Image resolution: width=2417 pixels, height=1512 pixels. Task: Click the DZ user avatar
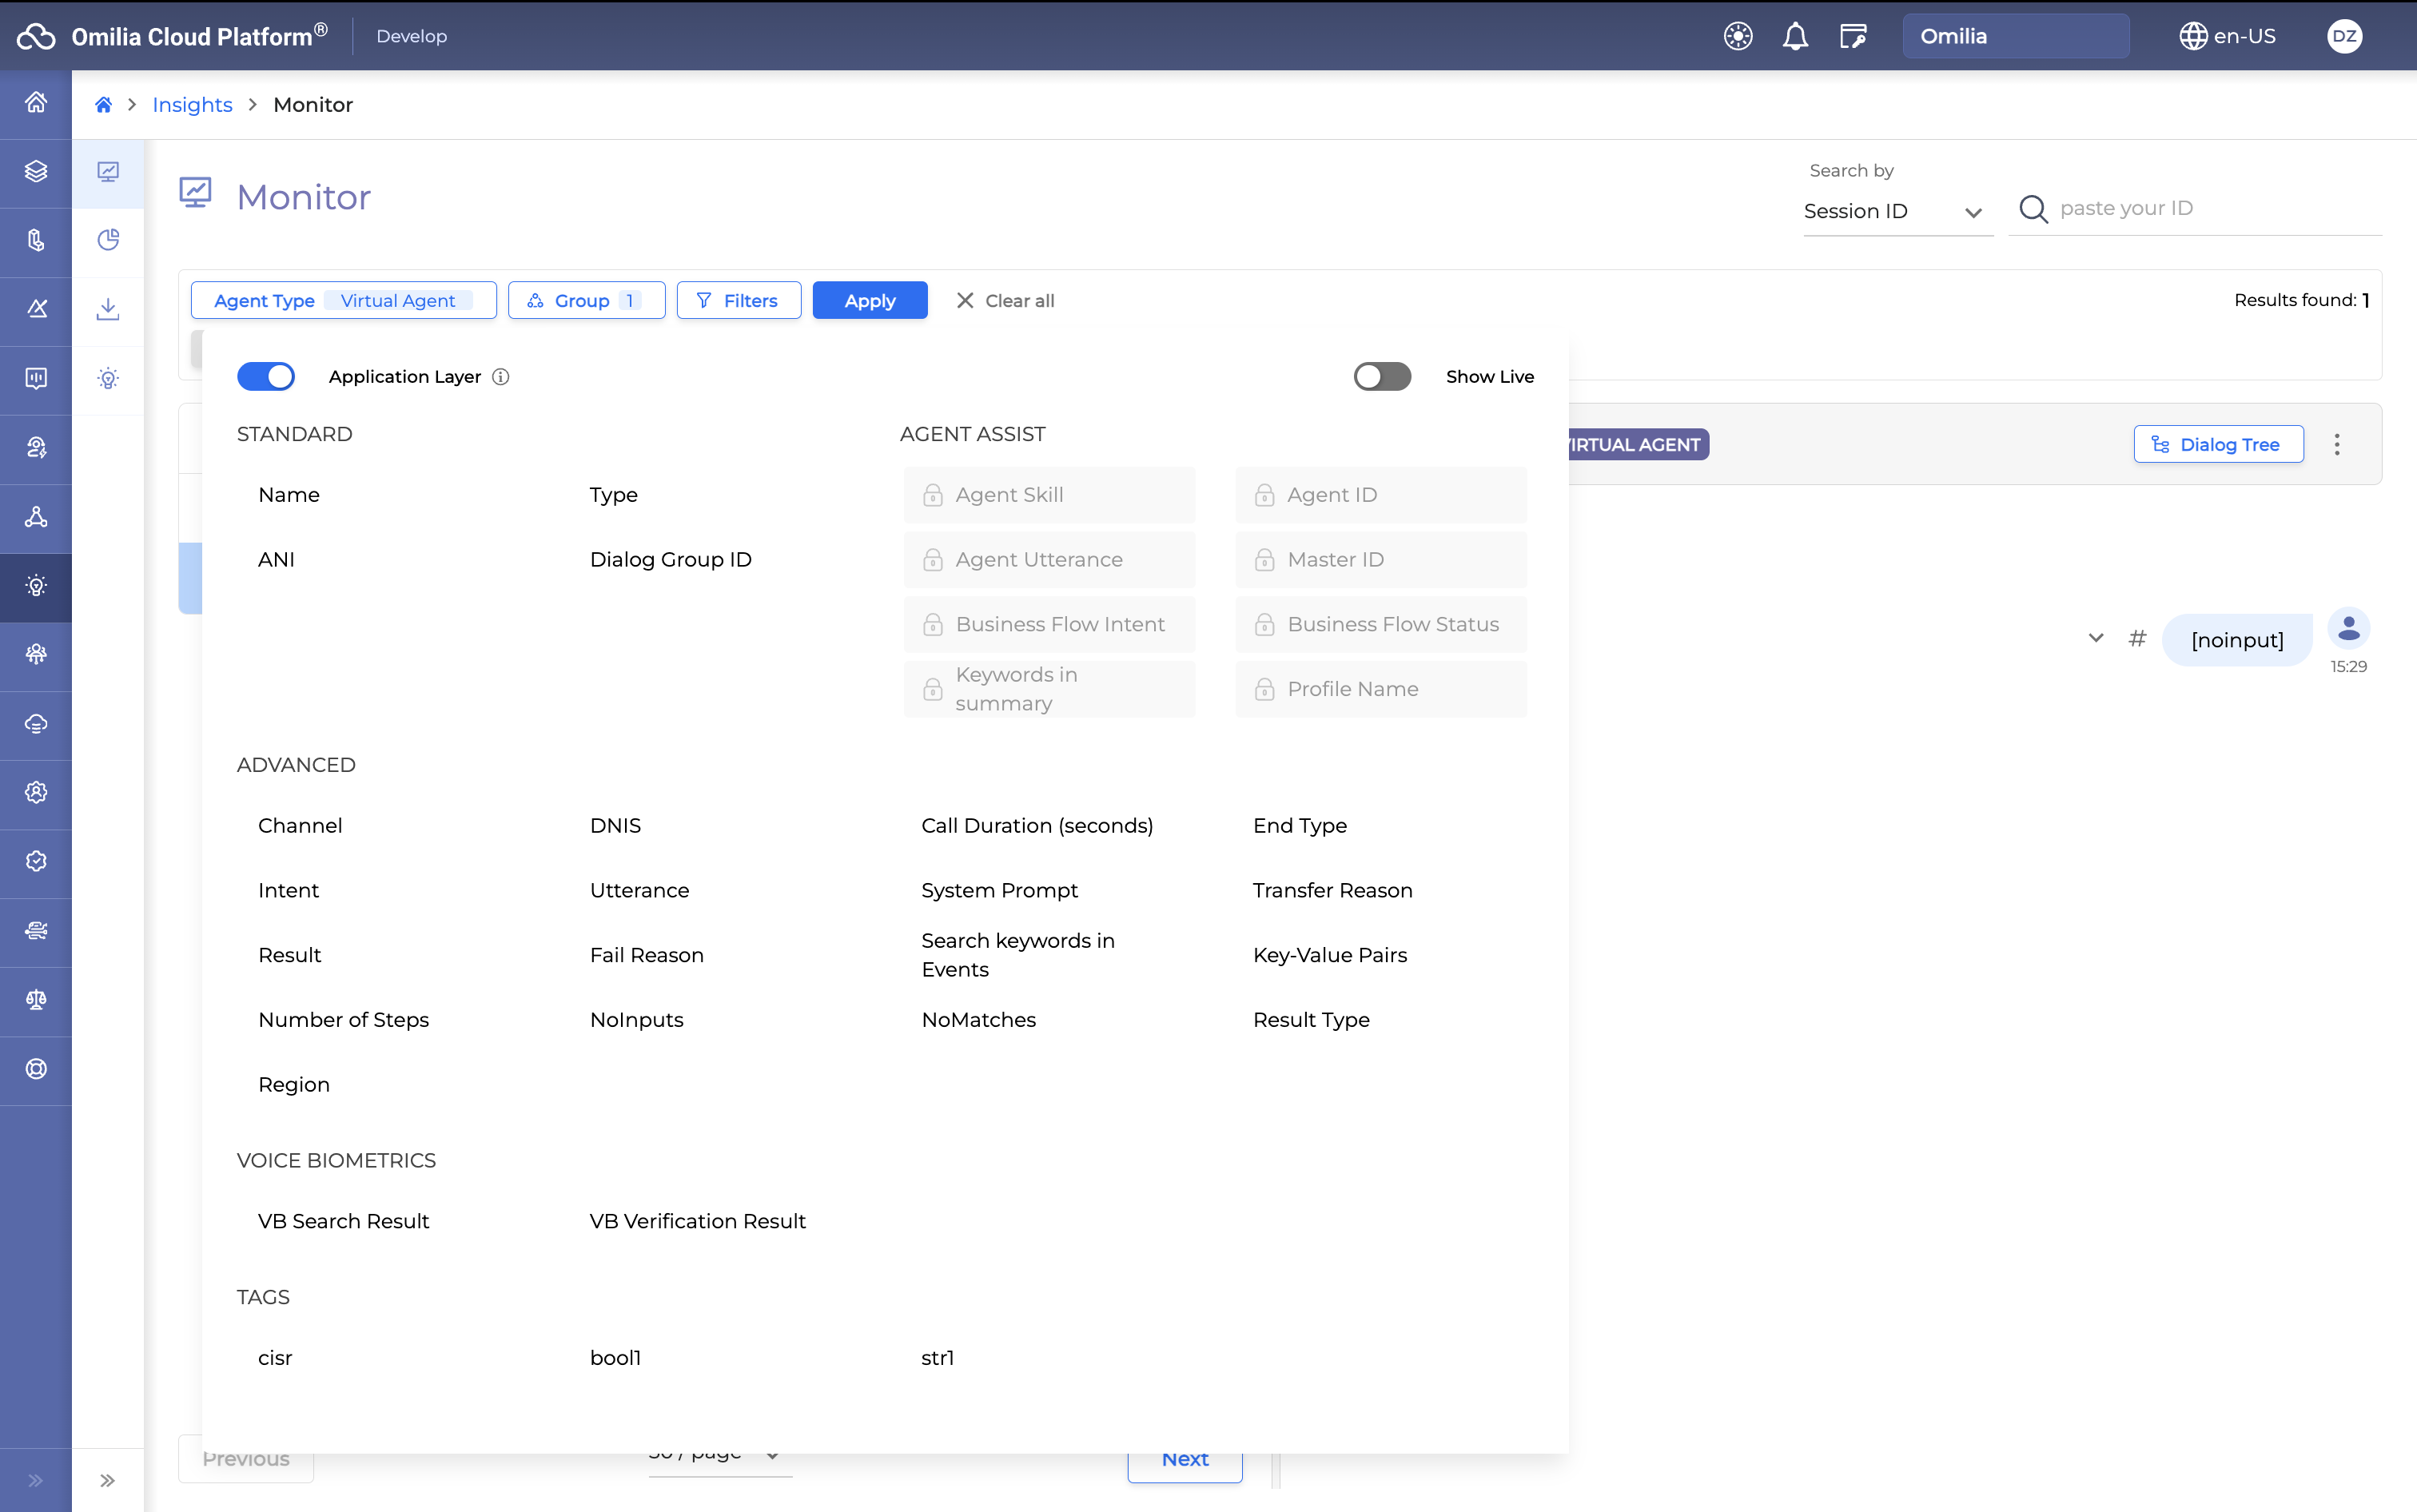point(2344,37)
